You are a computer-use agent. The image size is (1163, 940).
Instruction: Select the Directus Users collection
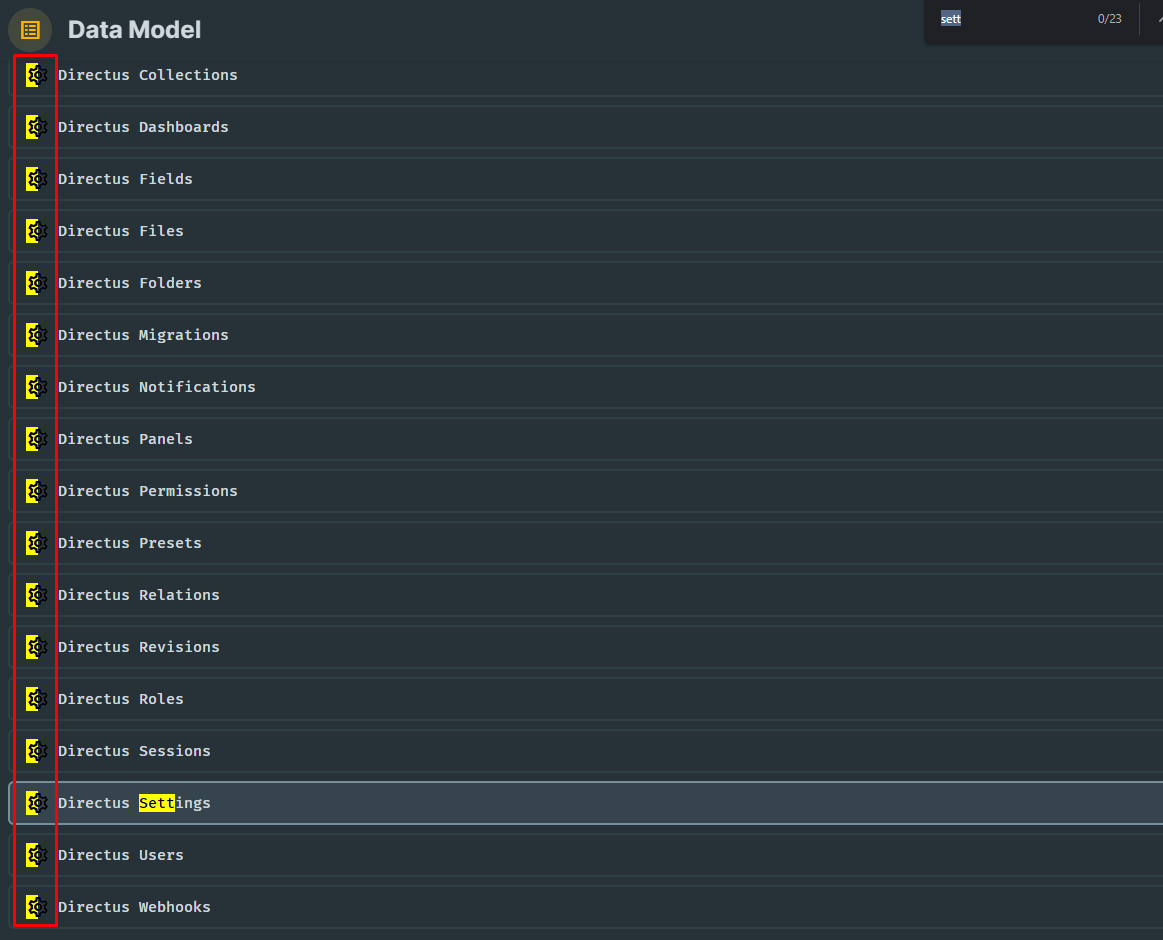586,855
